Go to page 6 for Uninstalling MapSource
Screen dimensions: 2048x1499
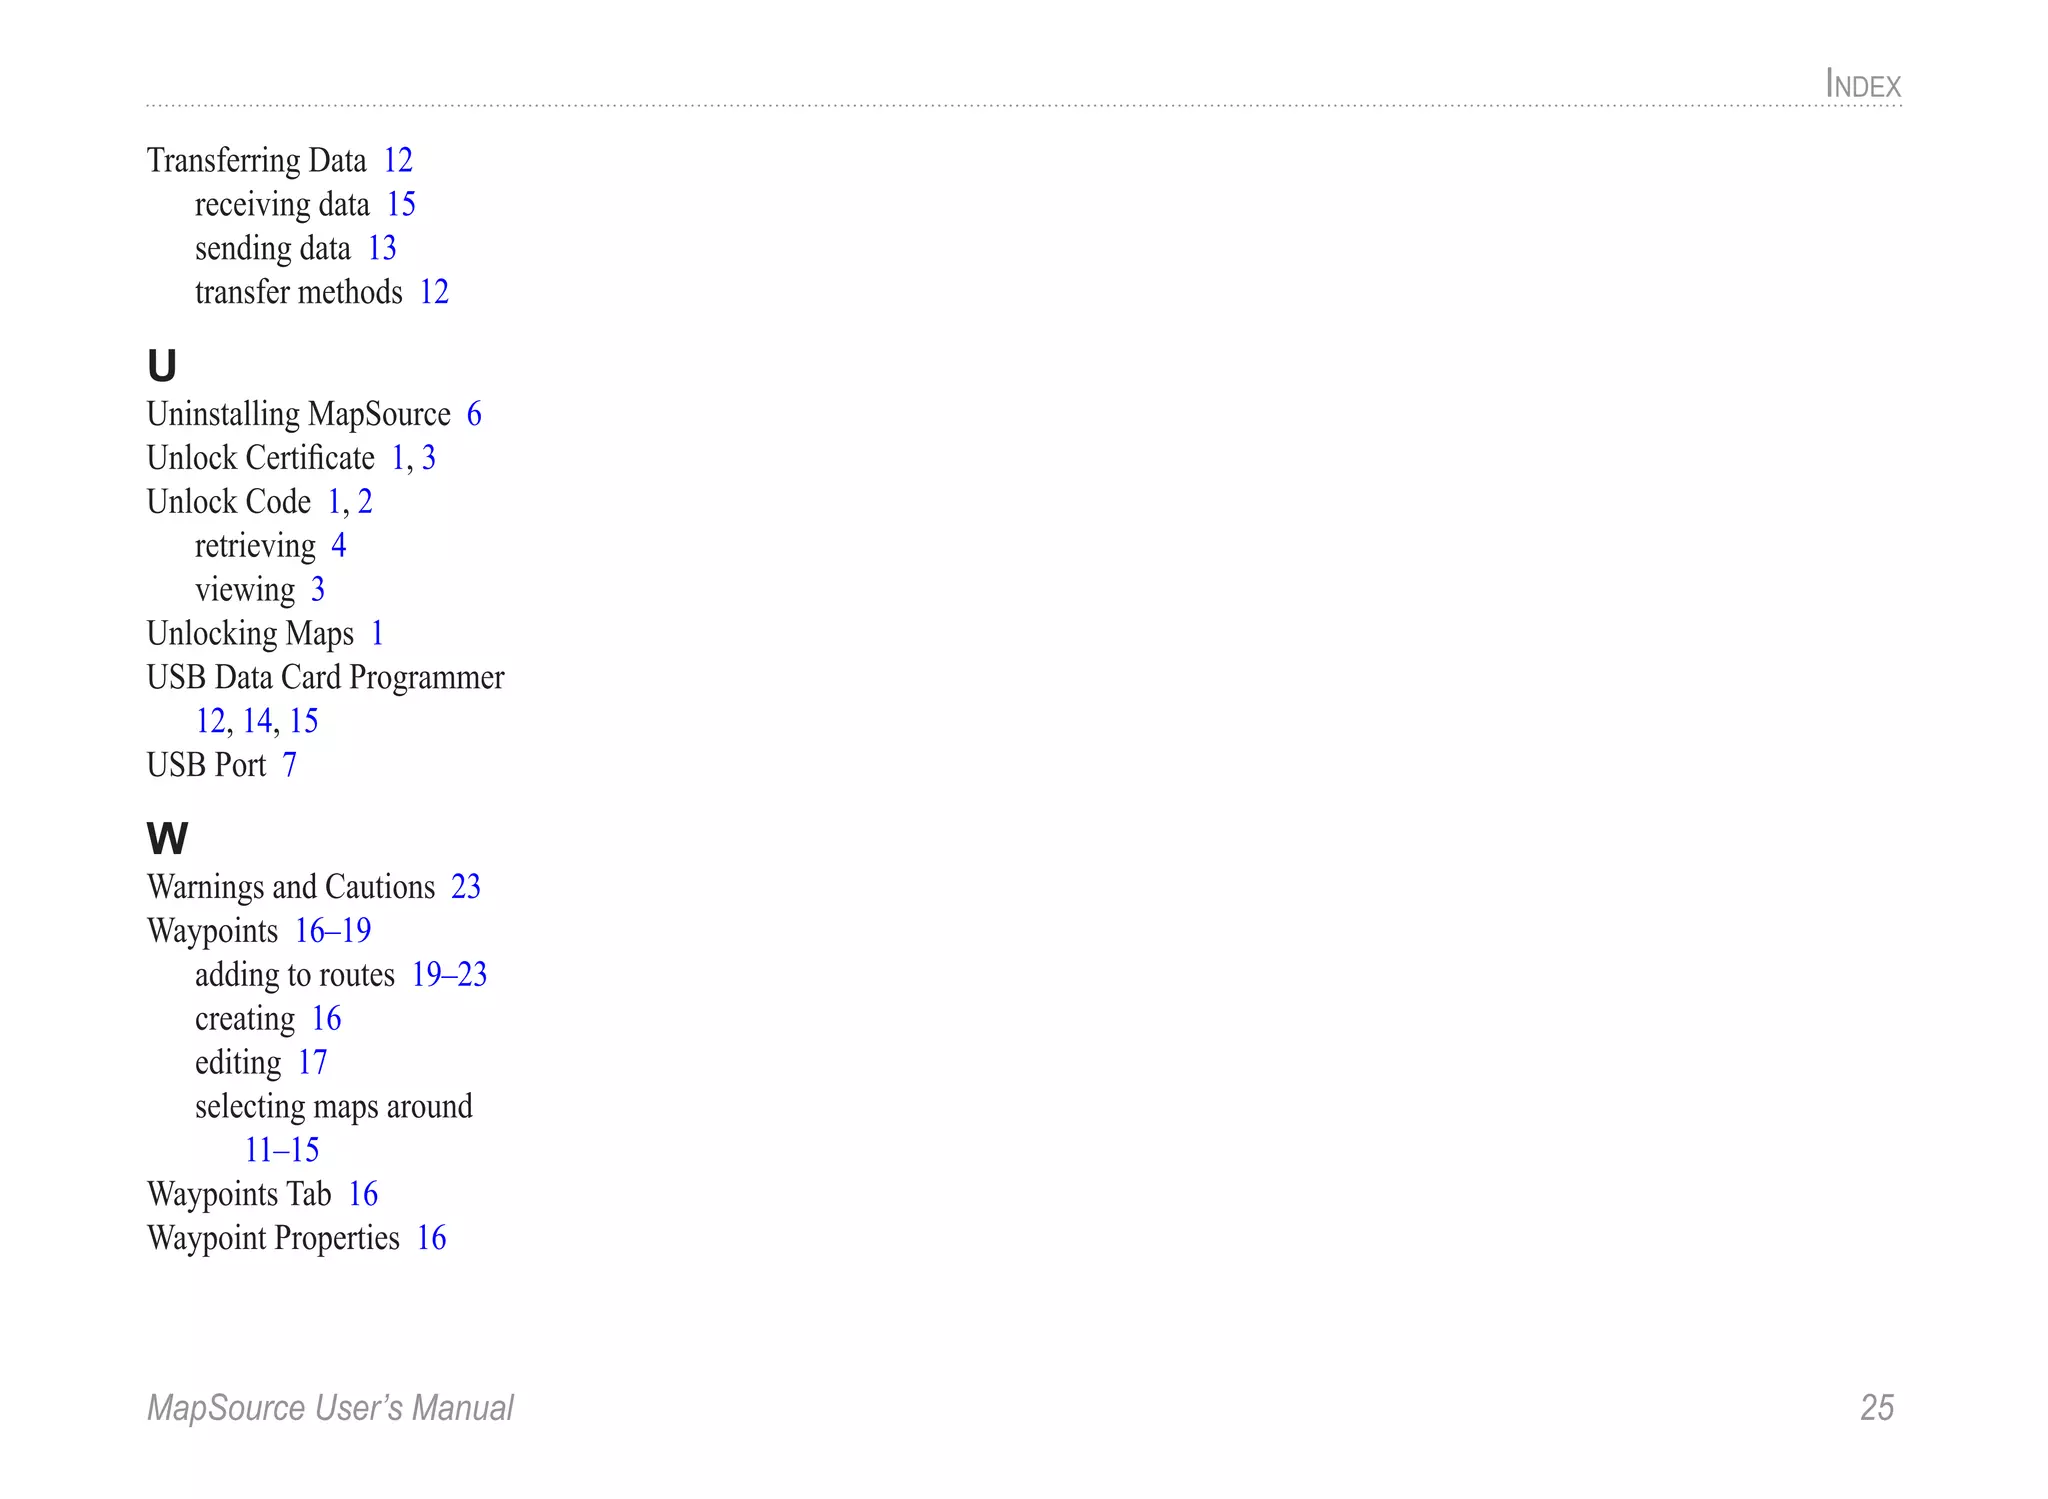tap(474, 415)
